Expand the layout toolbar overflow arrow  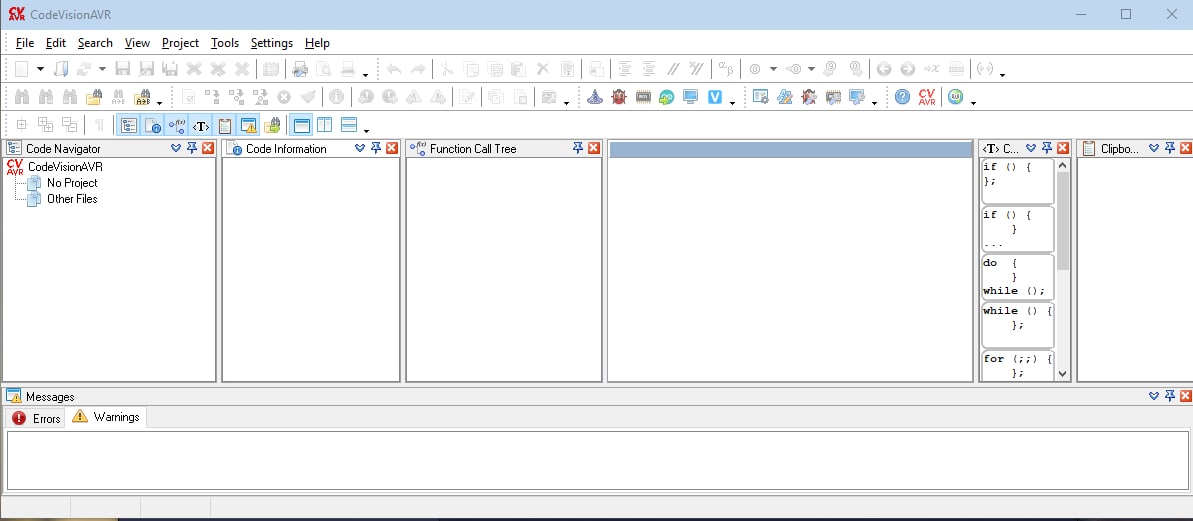coord(366,130)
